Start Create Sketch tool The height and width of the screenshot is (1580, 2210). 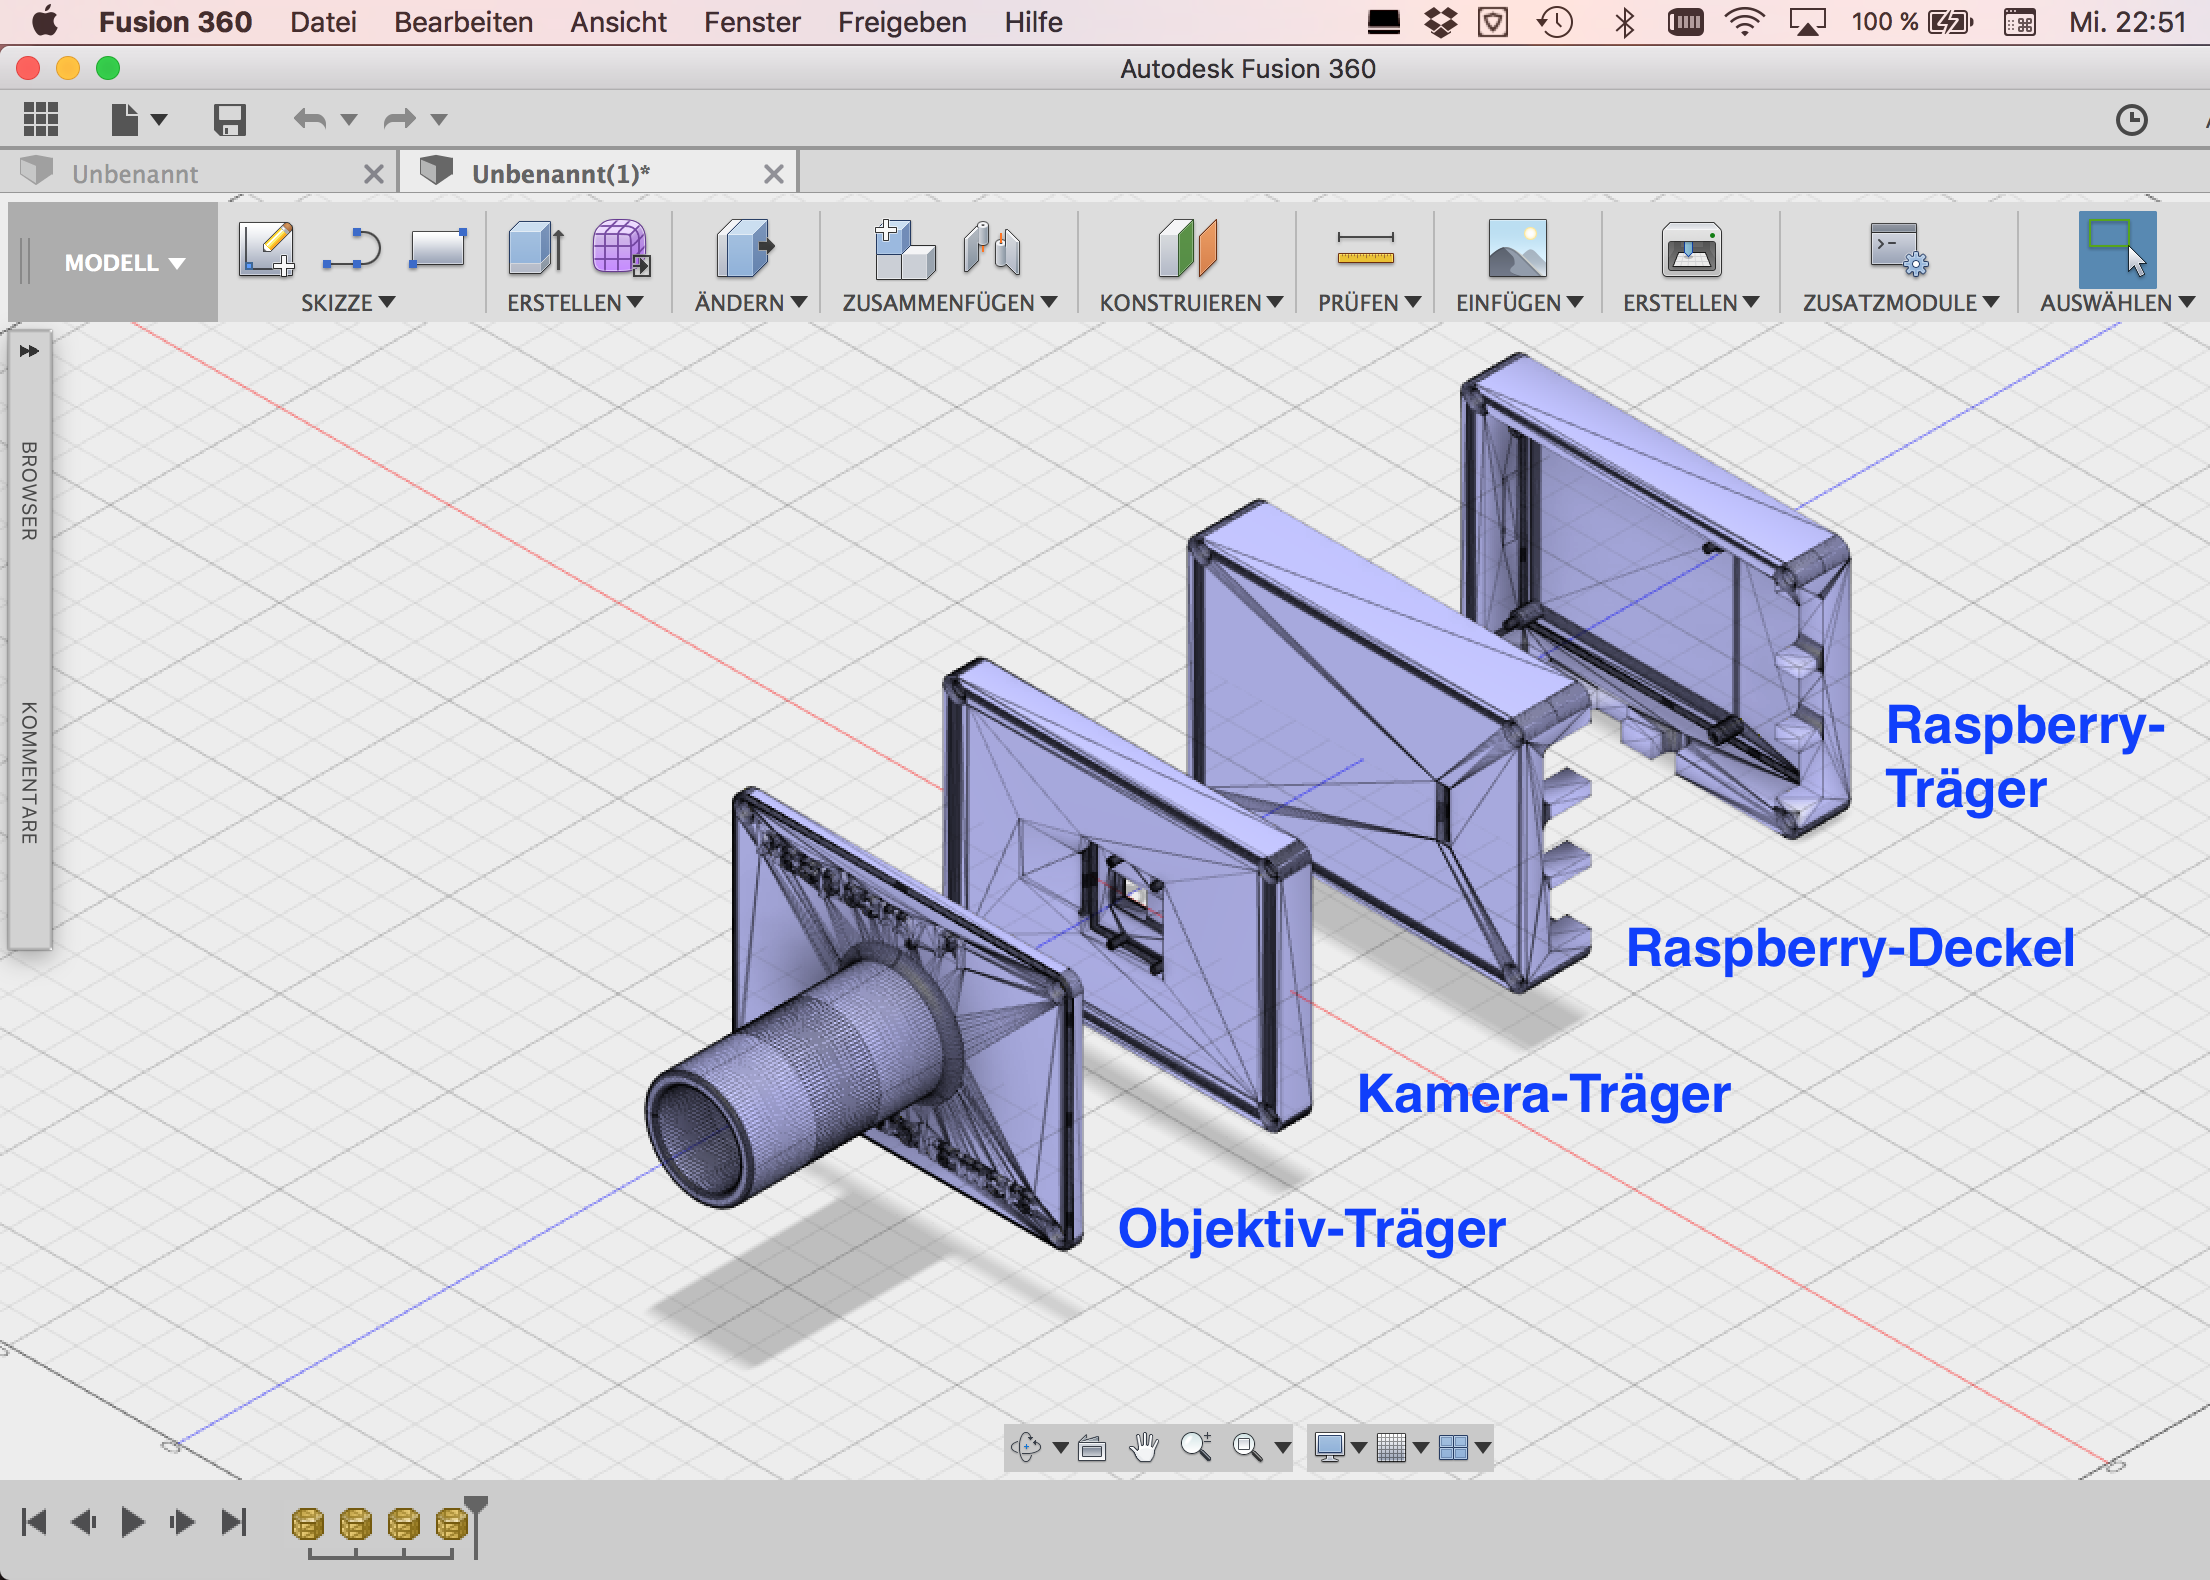tap(266, 248)
